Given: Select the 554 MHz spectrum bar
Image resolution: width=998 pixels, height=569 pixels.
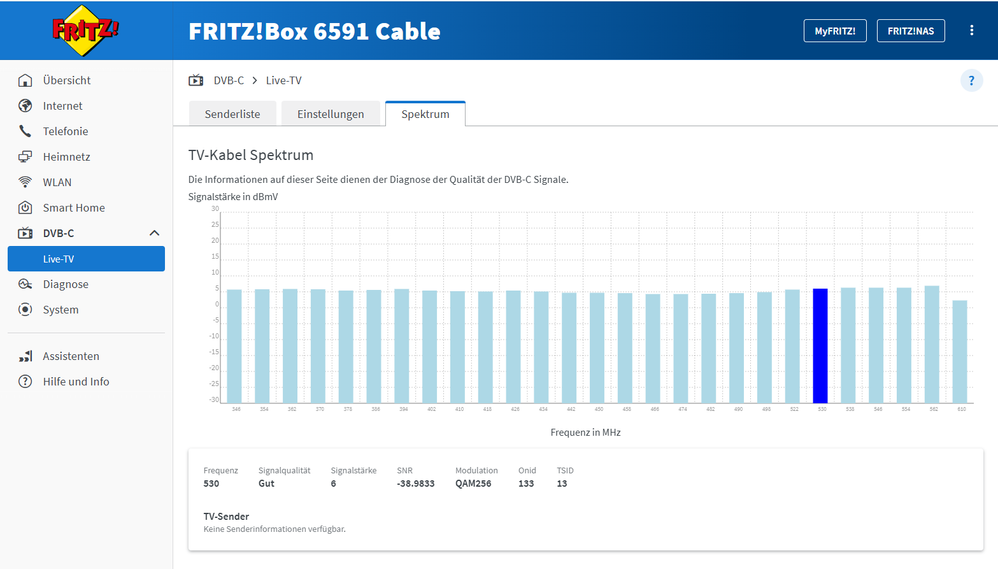Looking at the screenshot, I should 904,346.
